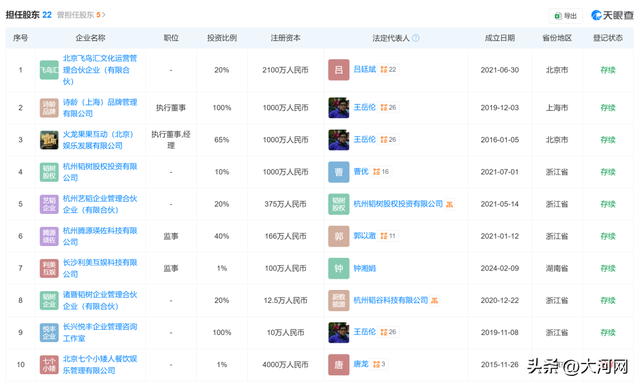This screenshot has width=640, height=386.
Task: Open 诸暨韬树企业管理合伙企业 link
Action: click(x=100, y=300)
